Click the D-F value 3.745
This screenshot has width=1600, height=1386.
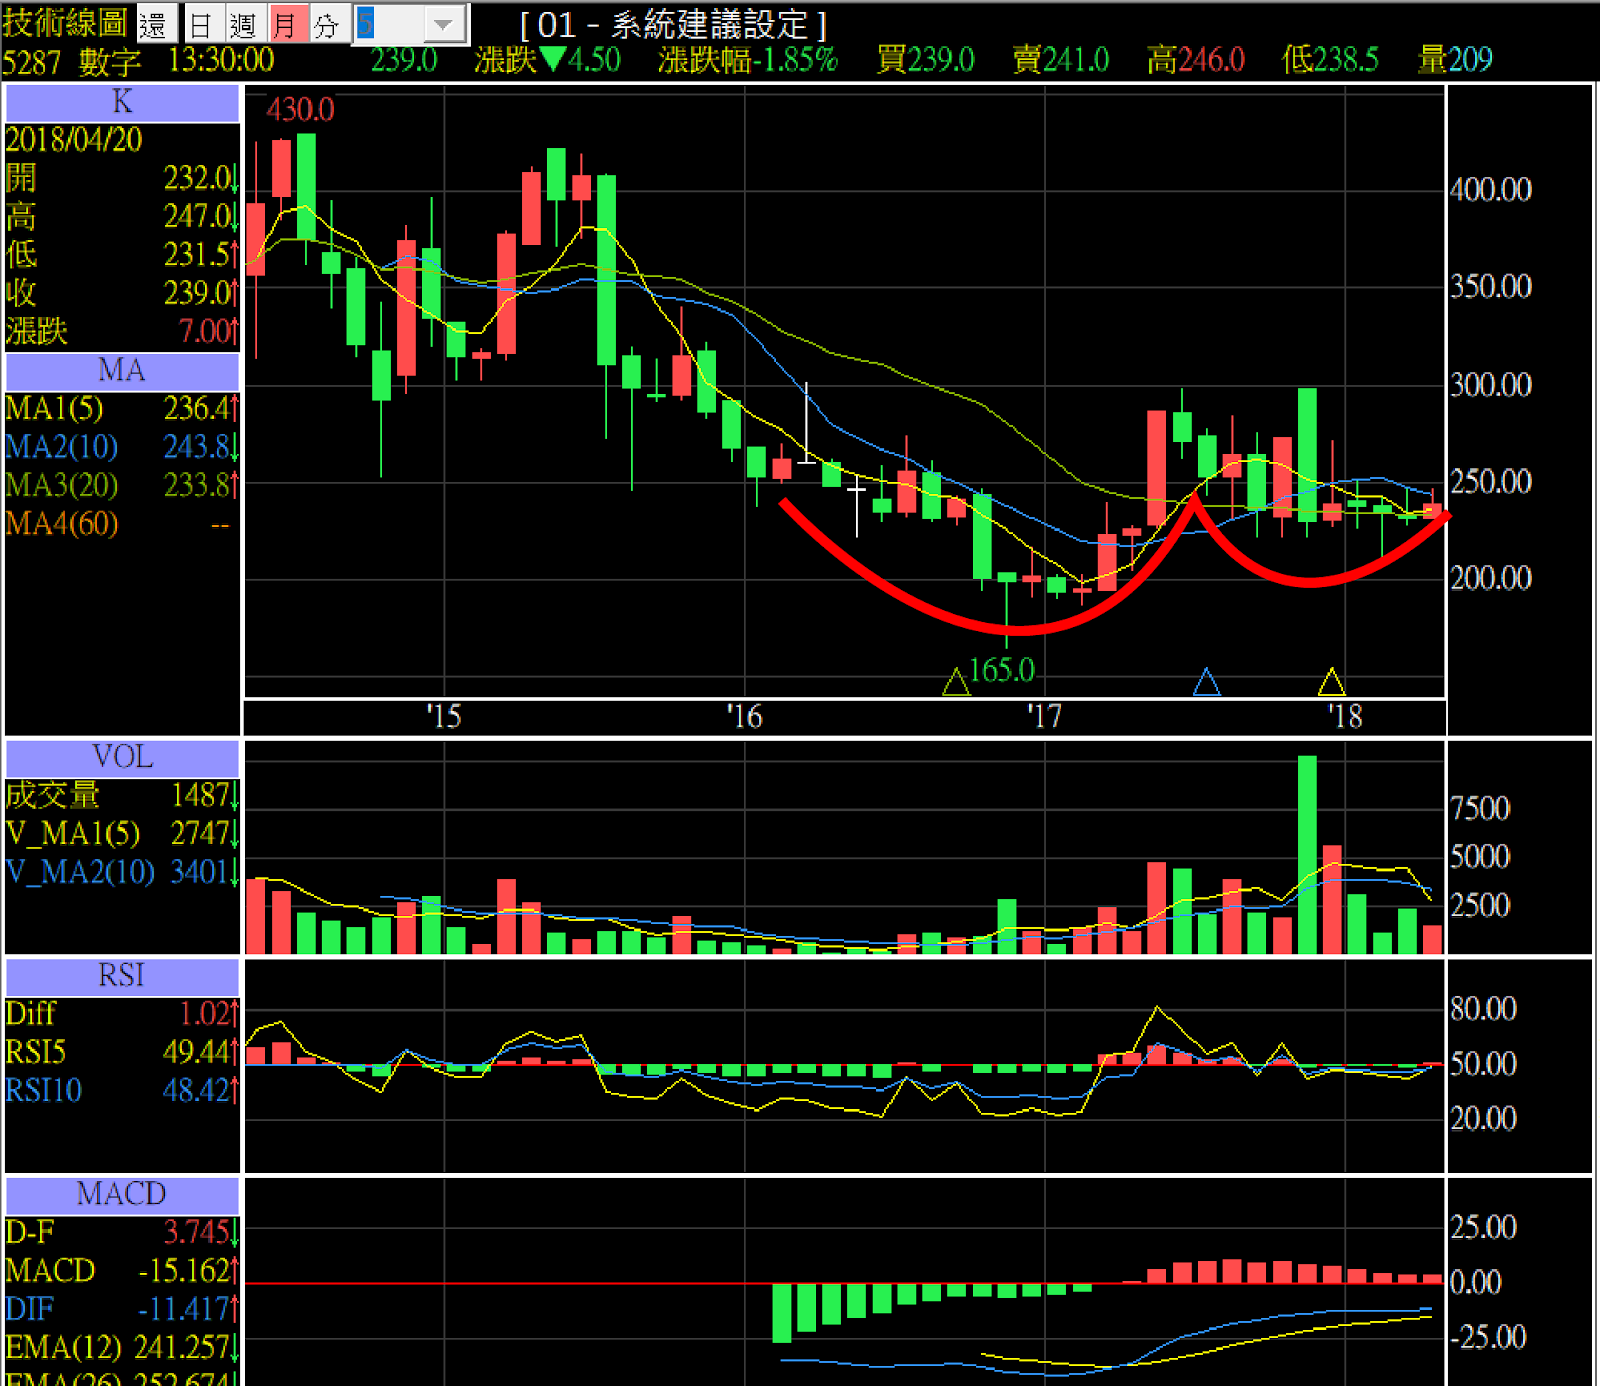click(x=199, y=1233)
